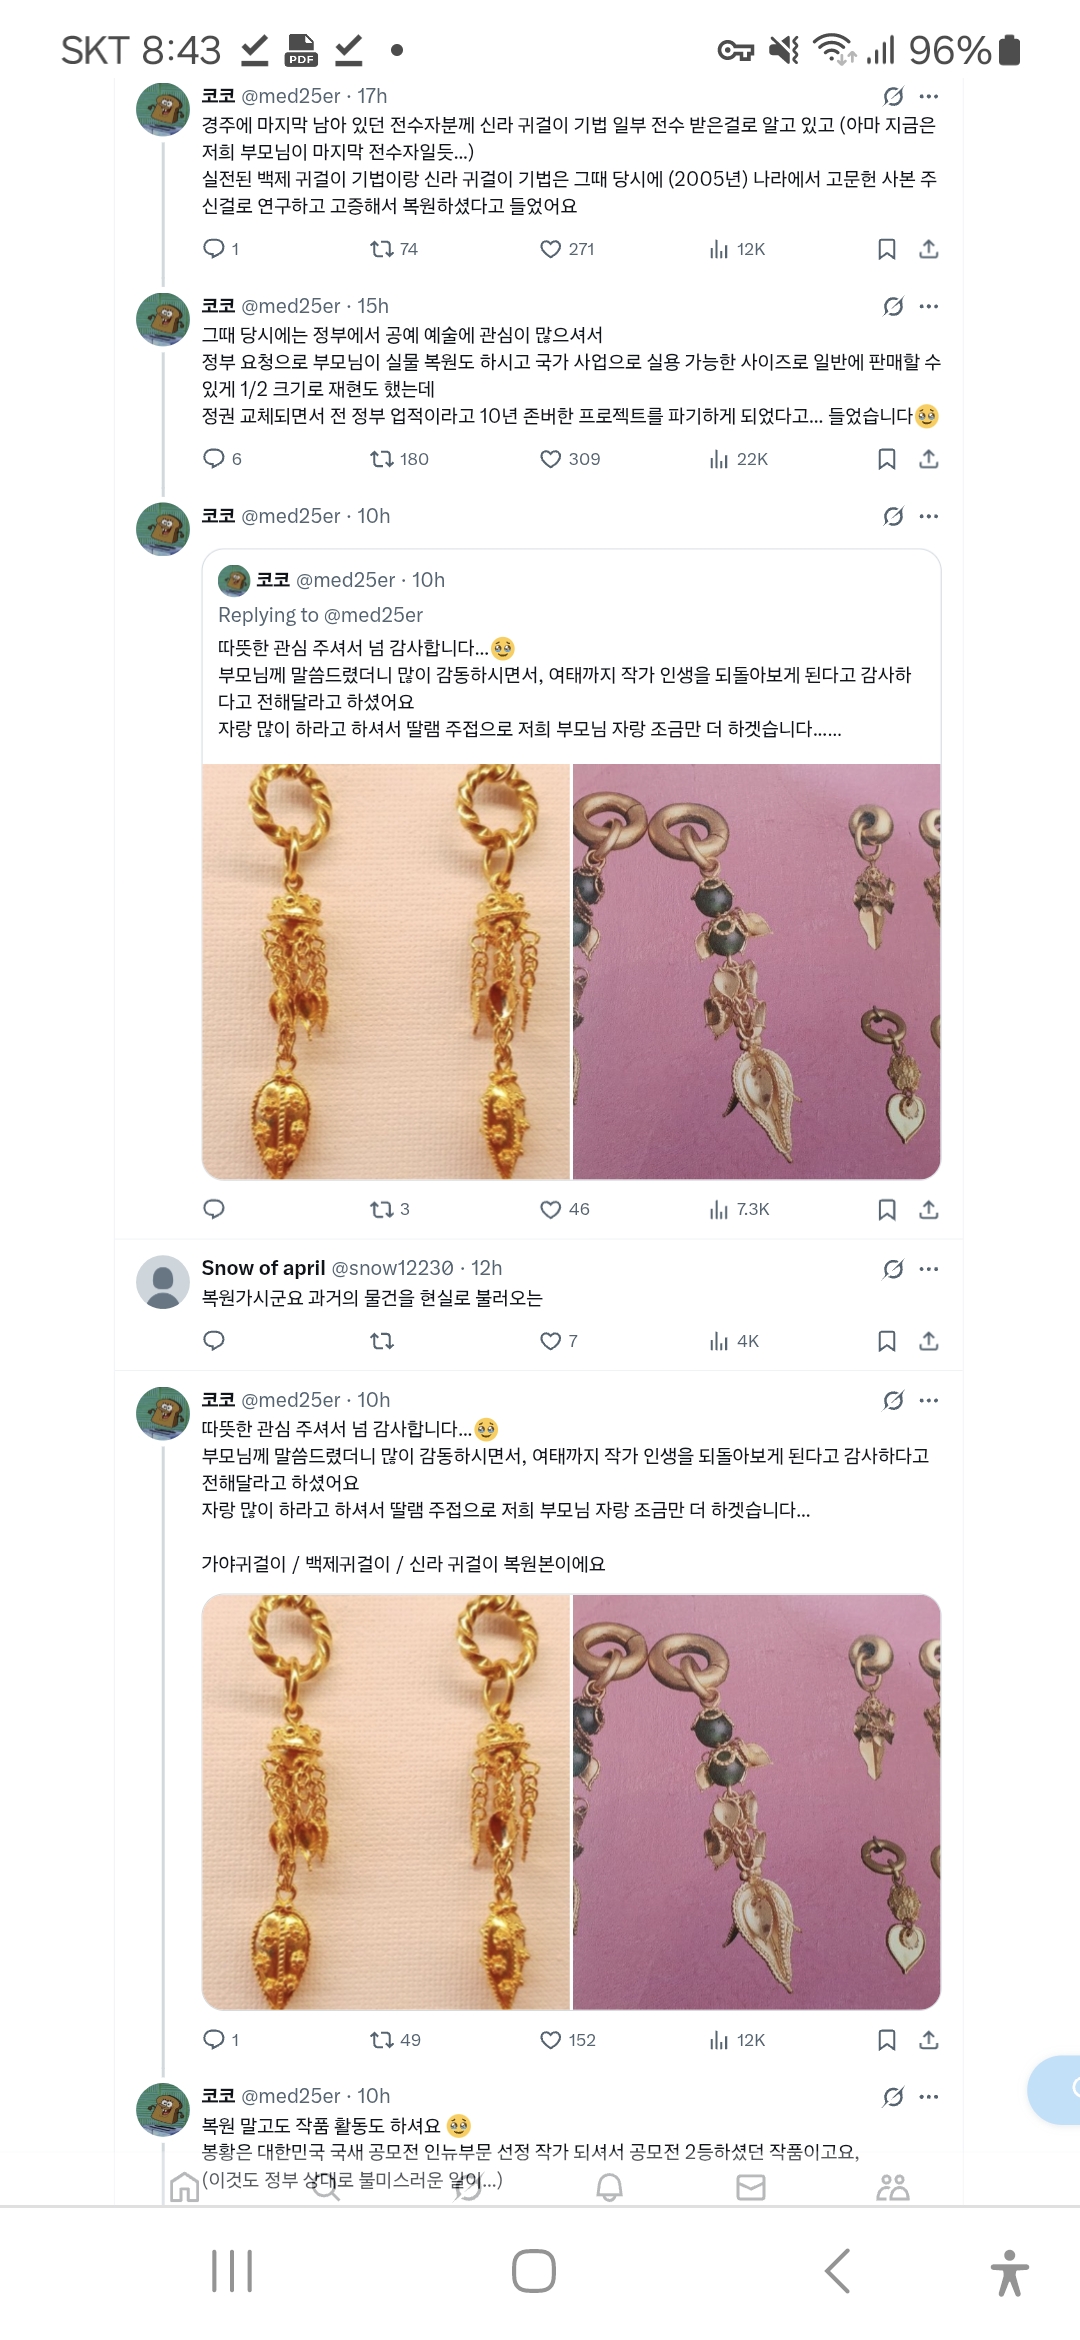Tap the Android back navigation button
The image size is (1080, 2340).
[838, 2271]
